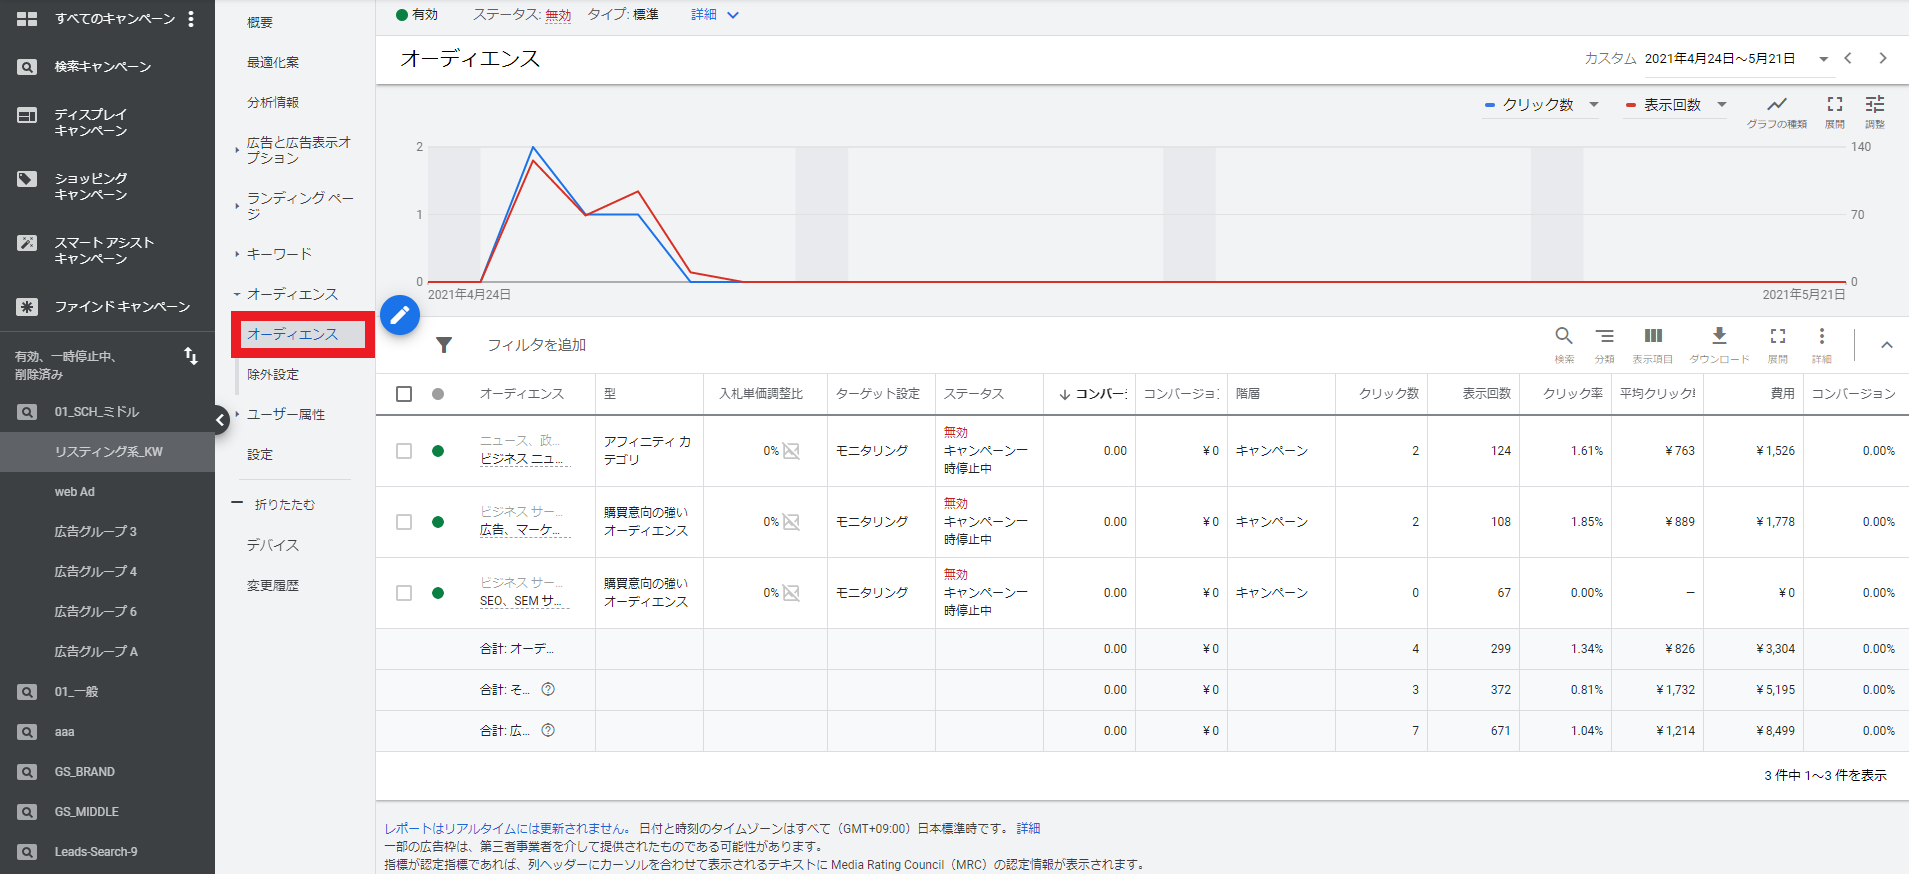Open the final 詳細 link in footer

1028,828
